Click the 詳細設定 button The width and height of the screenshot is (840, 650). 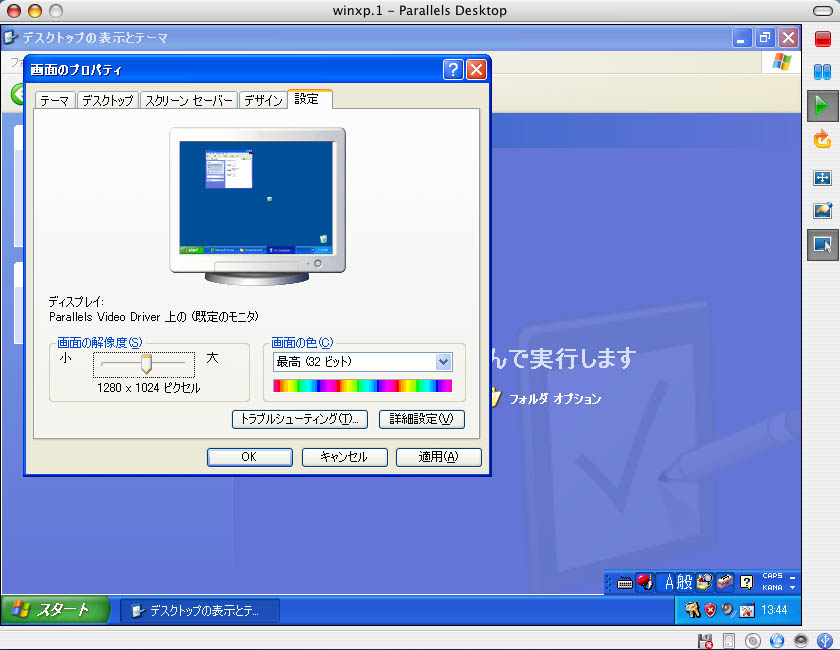tap(422, 419)
